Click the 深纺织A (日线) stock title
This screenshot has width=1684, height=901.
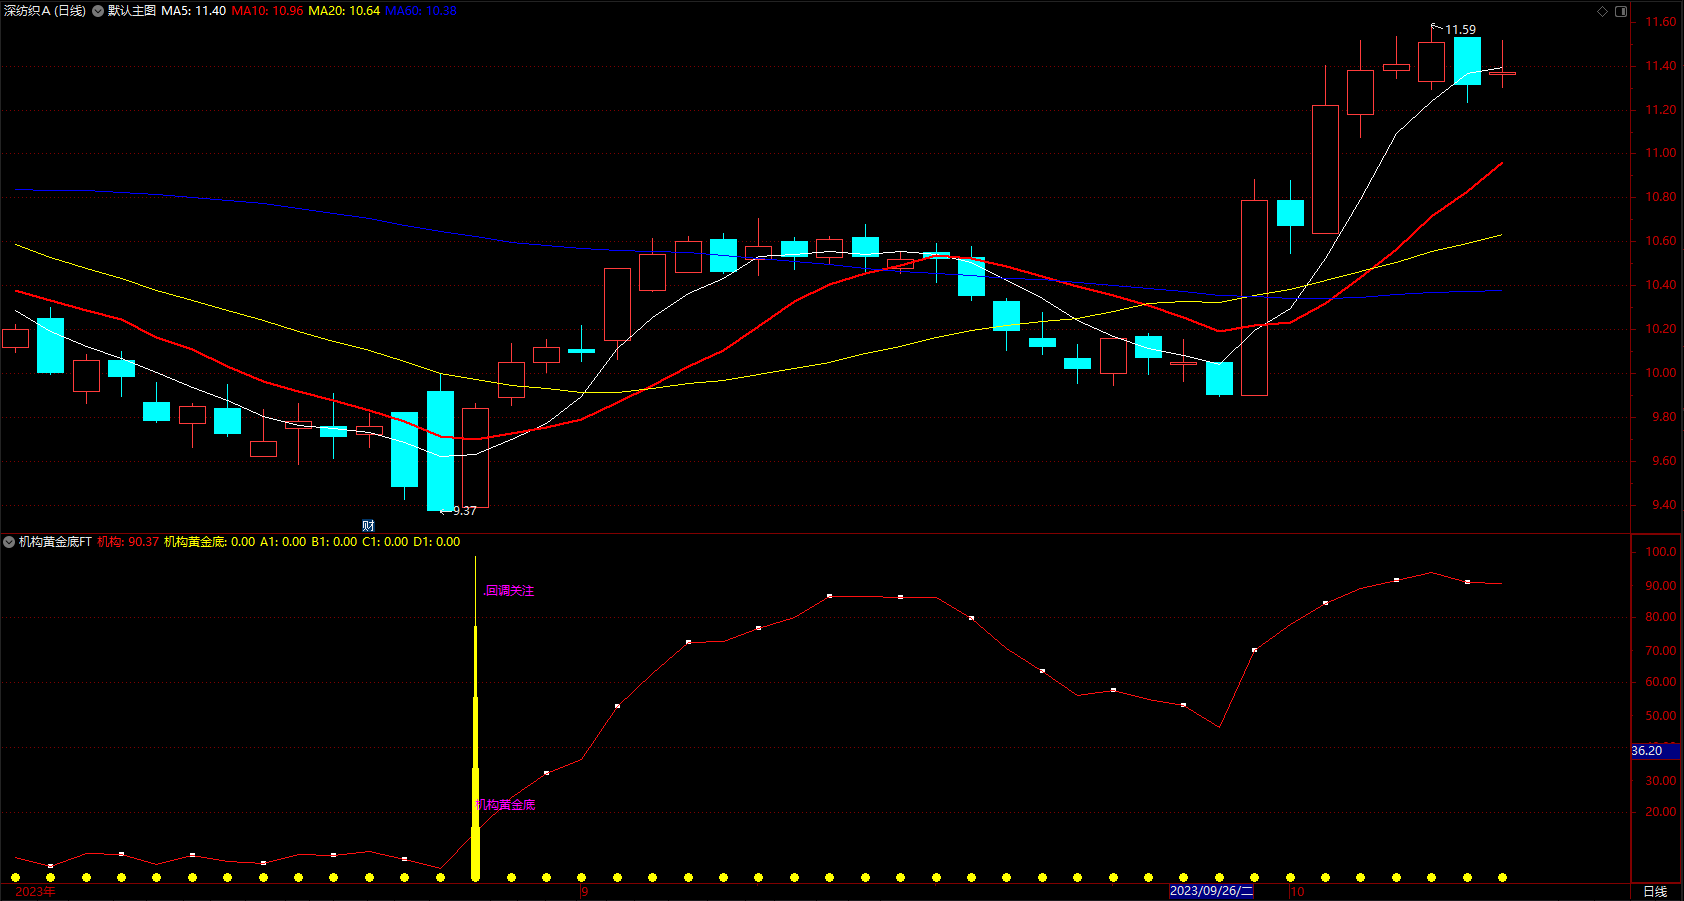coord(45,11)
